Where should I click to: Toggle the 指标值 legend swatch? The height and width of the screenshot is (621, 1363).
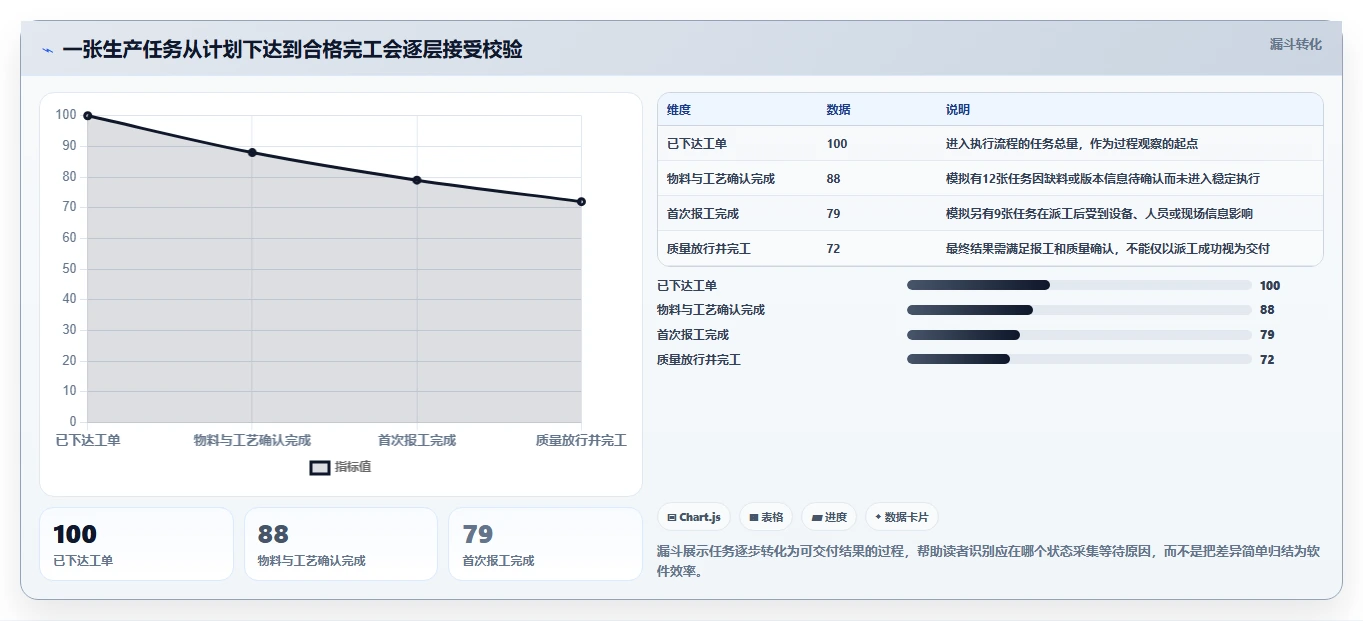(x=320, y=468)
